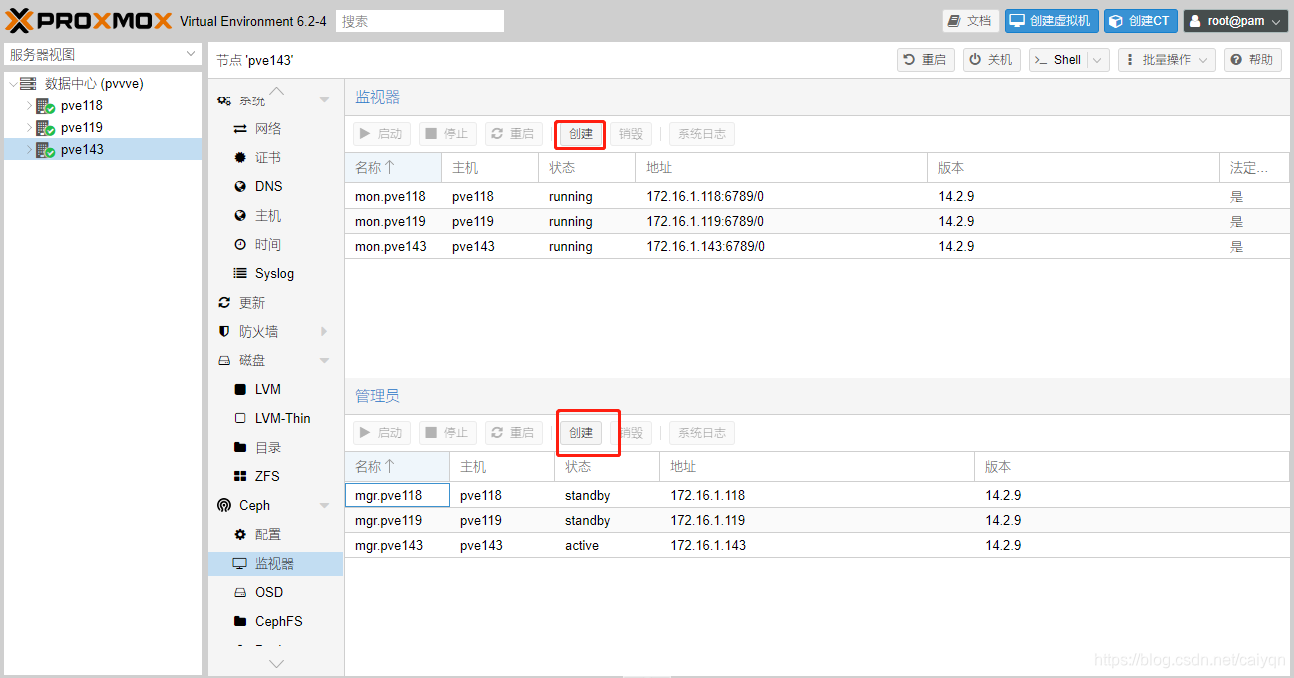Viewport: 1294px width, 678px height.
Task: Click 系统日志 in the 管理员 toolbar
Action: pyautogui.click(x=702, y=433)
